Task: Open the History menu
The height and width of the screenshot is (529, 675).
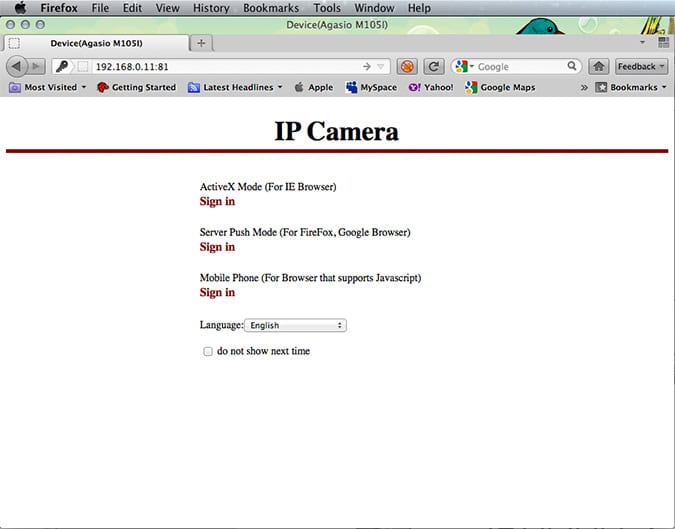Action: (x=211, y=8)
